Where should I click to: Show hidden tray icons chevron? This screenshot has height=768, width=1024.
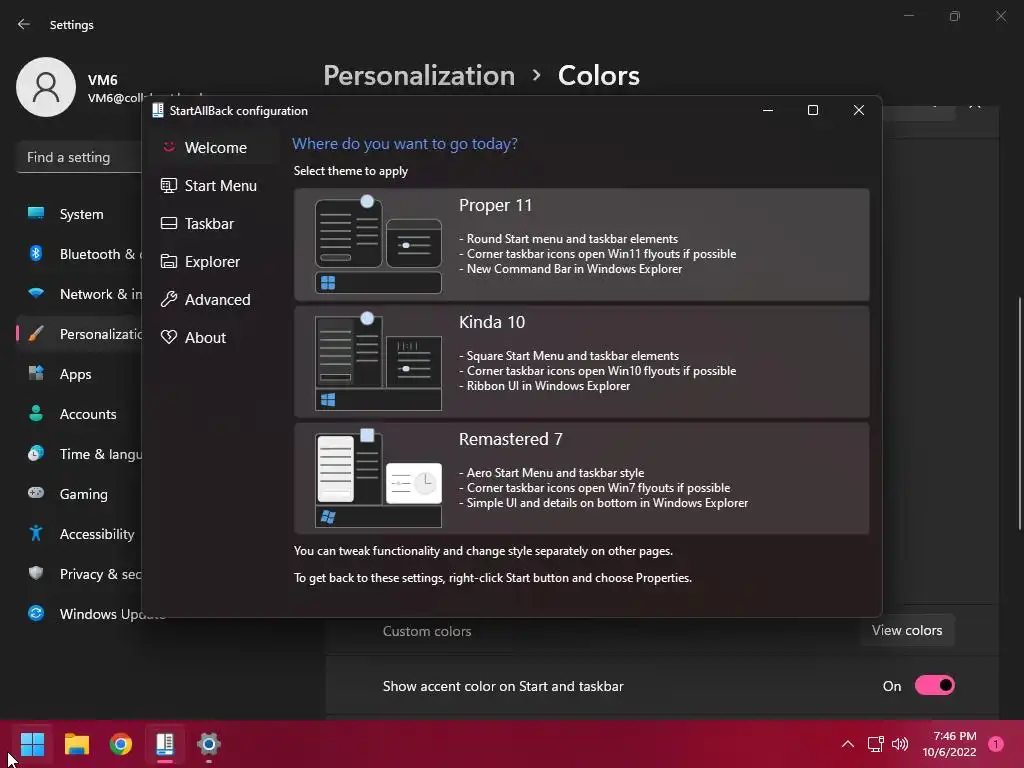[x=848, y=743]
